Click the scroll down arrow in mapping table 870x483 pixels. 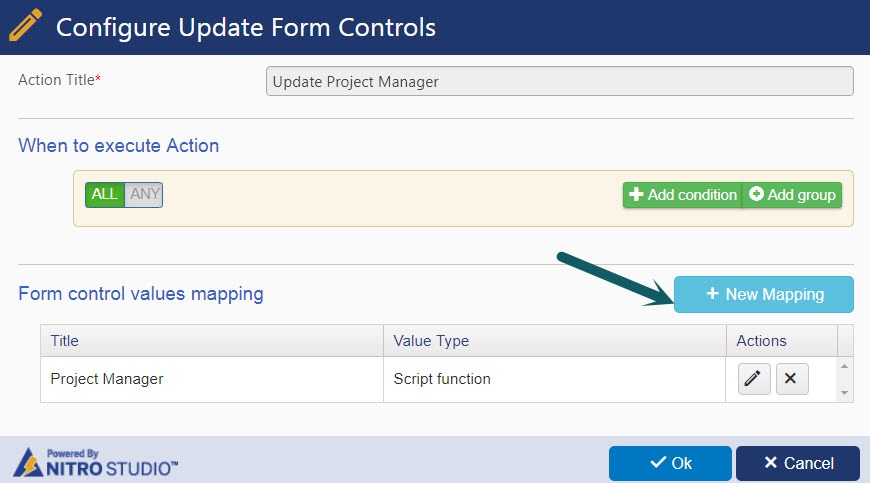coord(844,393)
